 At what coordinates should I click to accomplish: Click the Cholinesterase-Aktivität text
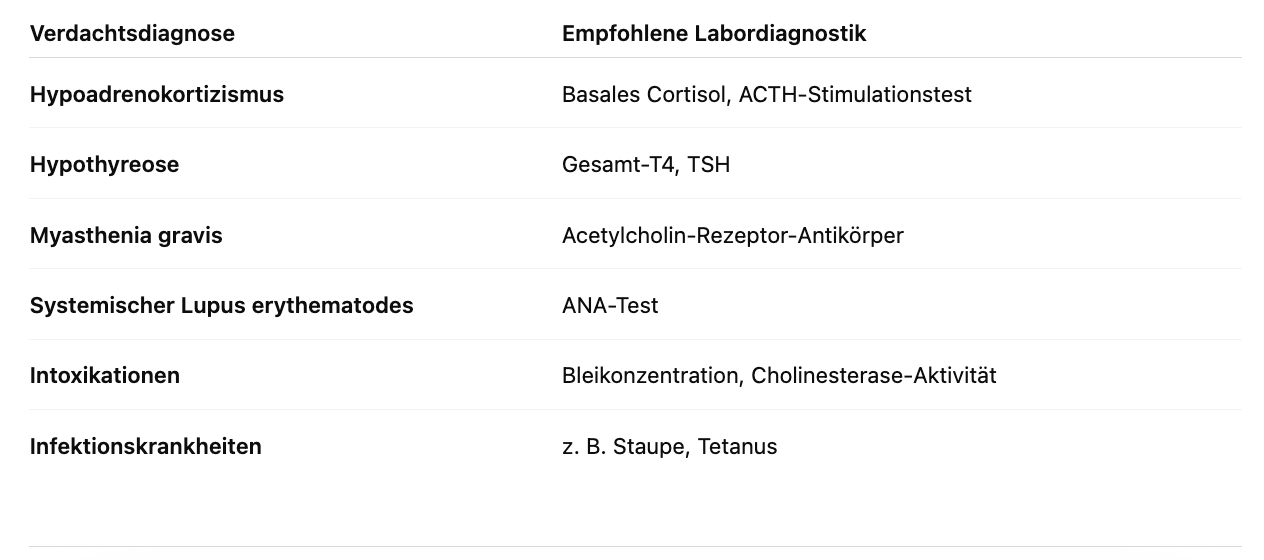(873, 376)
